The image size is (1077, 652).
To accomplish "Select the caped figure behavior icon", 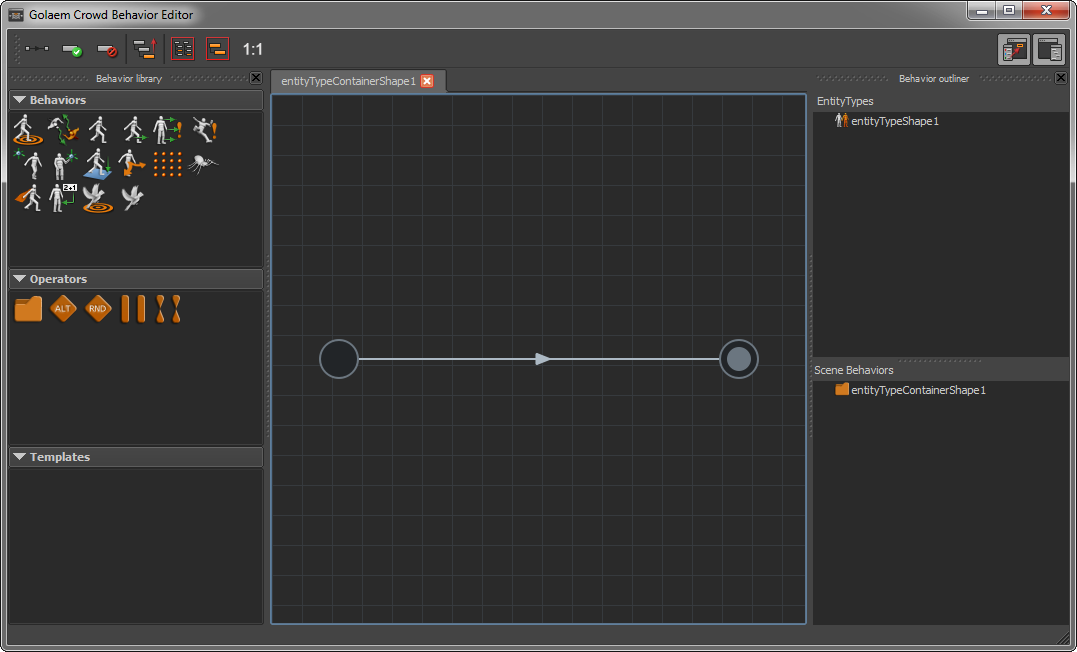I will pyautogui.click(x=28, y=198).
